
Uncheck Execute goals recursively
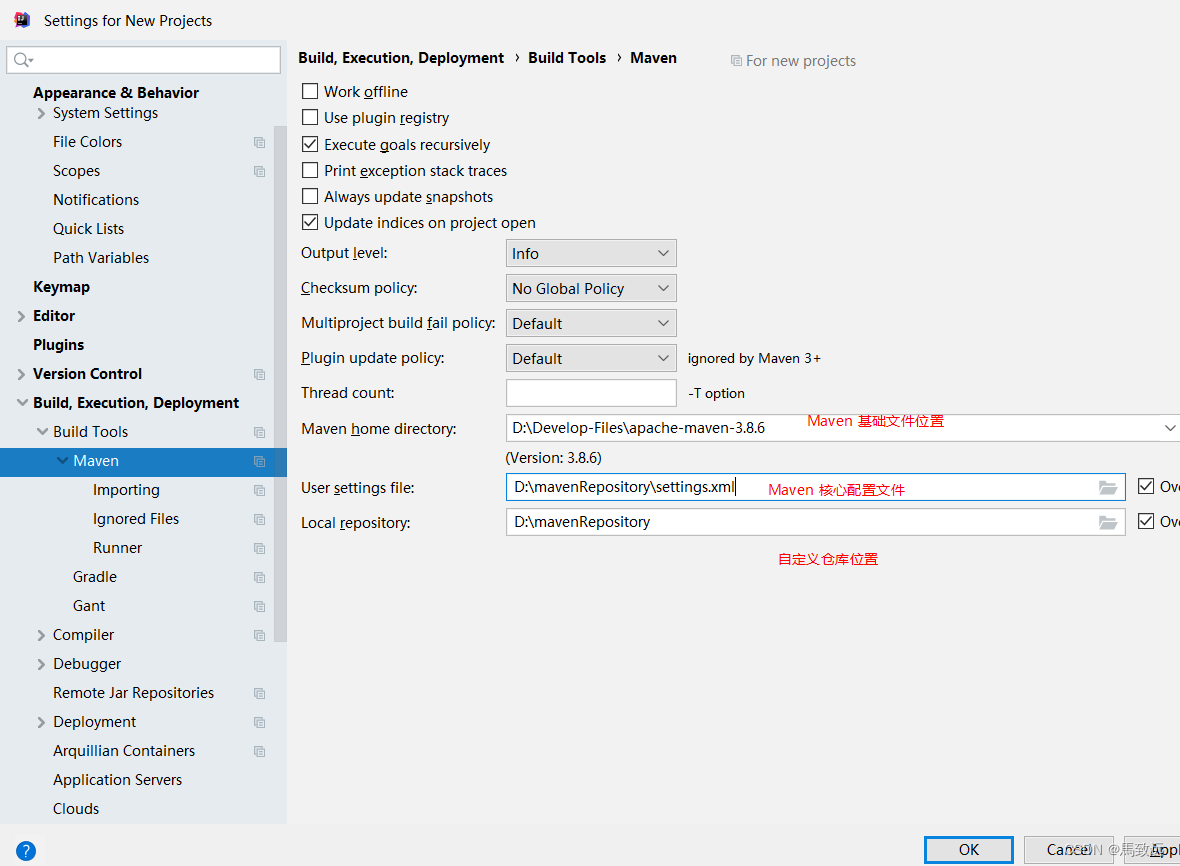point(310,144)
